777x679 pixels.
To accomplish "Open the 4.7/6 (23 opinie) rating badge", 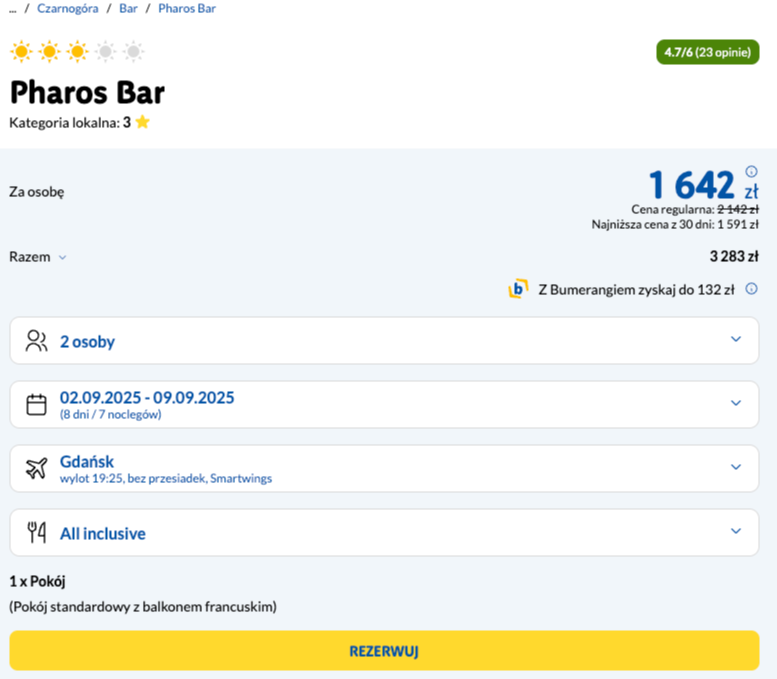I will [x=708, y=52].
